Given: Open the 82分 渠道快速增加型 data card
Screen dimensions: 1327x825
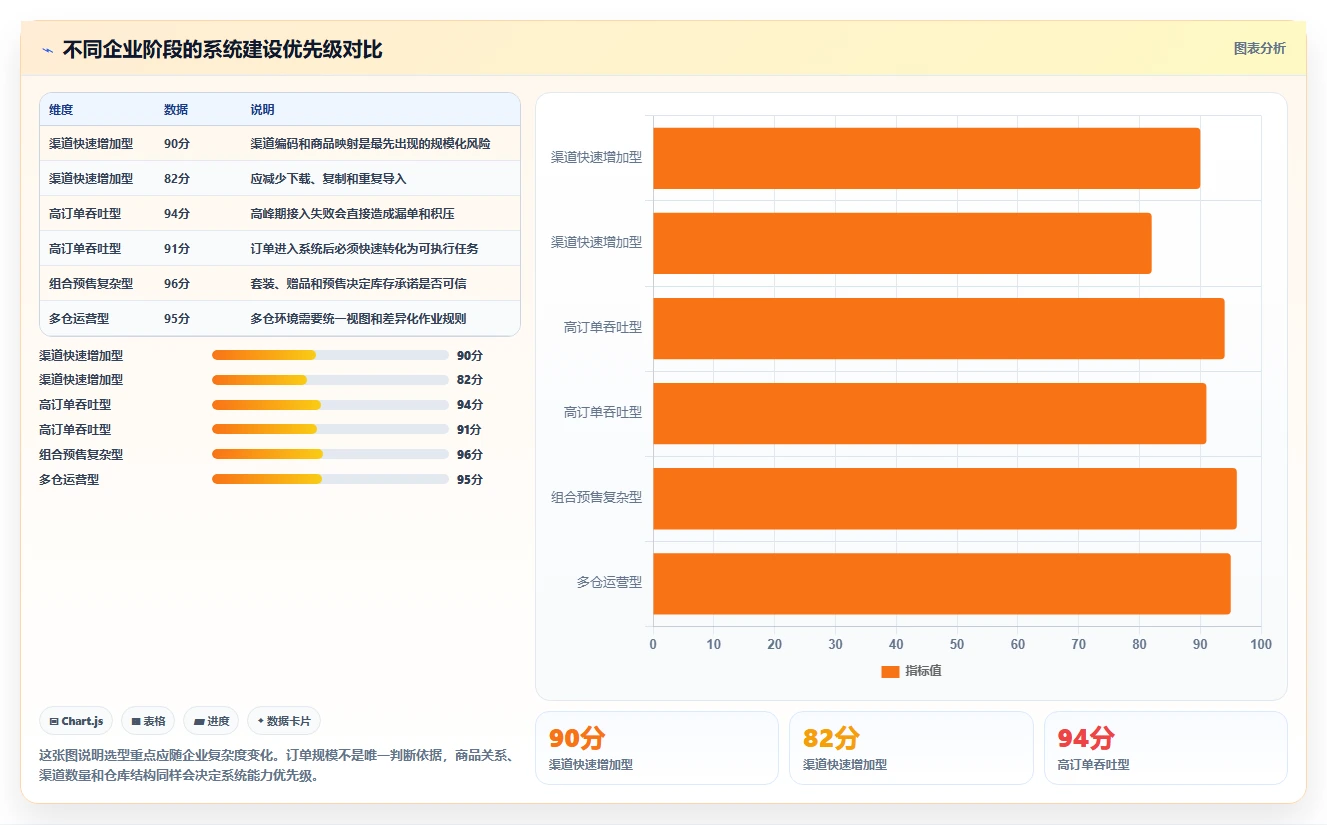Looking at the screenshot, I should (x=911, y=748).
